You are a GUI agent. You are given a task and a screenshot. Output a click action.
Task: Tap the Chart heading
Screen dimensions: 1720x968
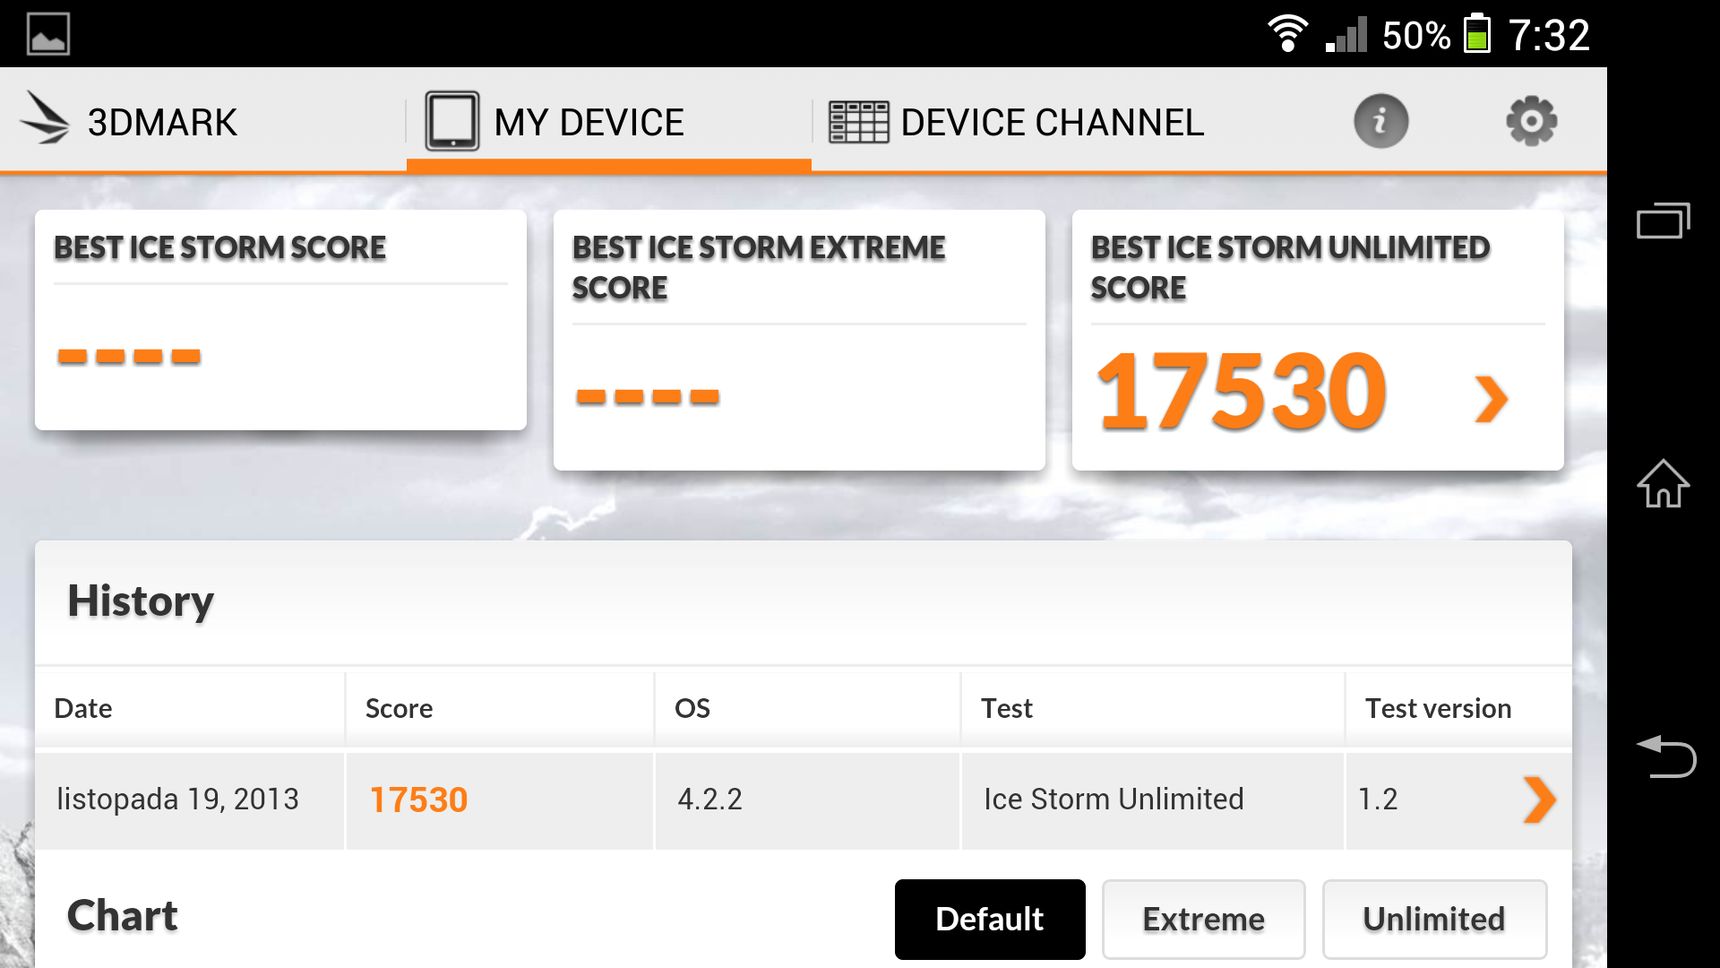tap(122, 916)
